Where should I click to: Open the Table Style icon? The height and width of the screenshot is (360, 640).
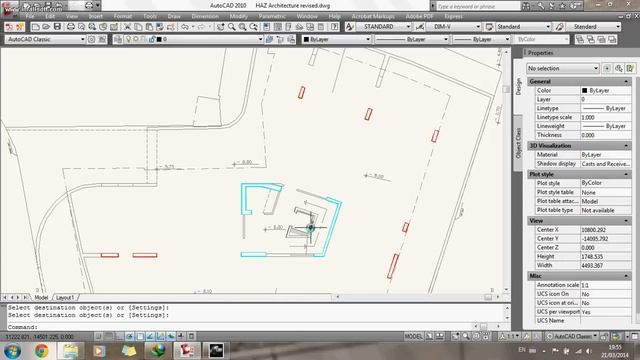coord(489,27)
